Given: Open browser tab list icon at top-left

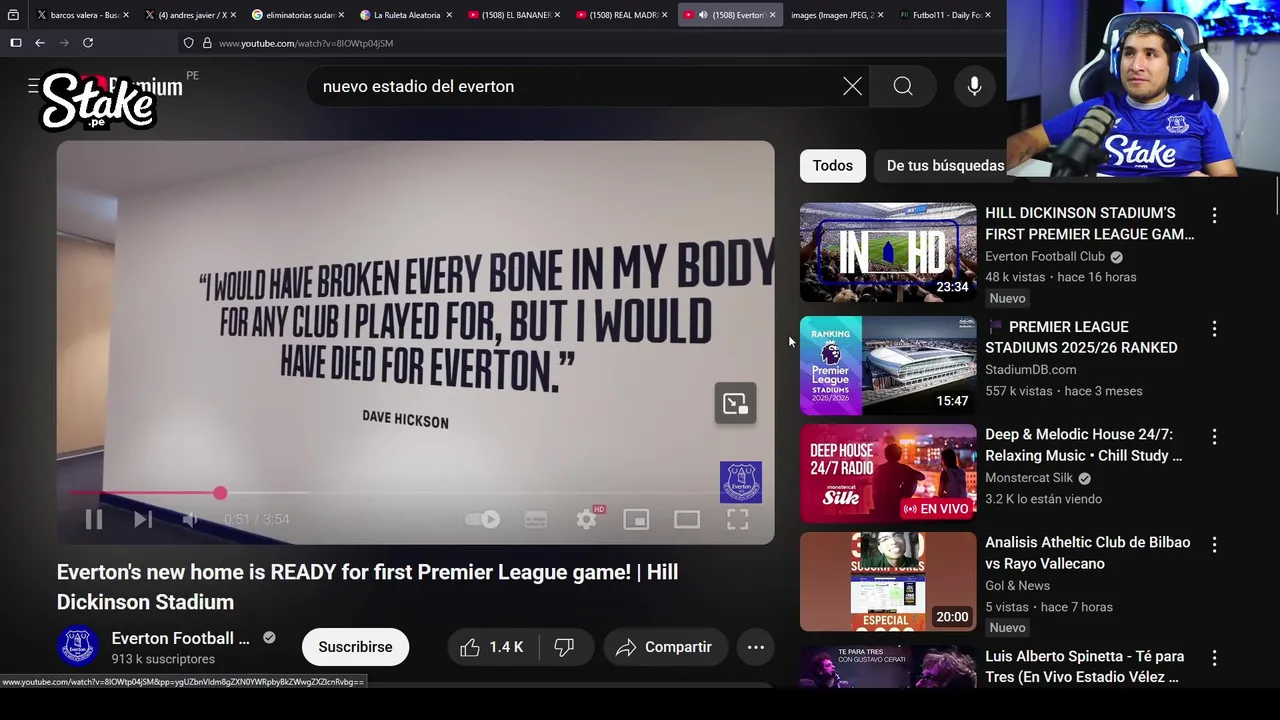Looking at the screenshot, I should tap(13, 15).
